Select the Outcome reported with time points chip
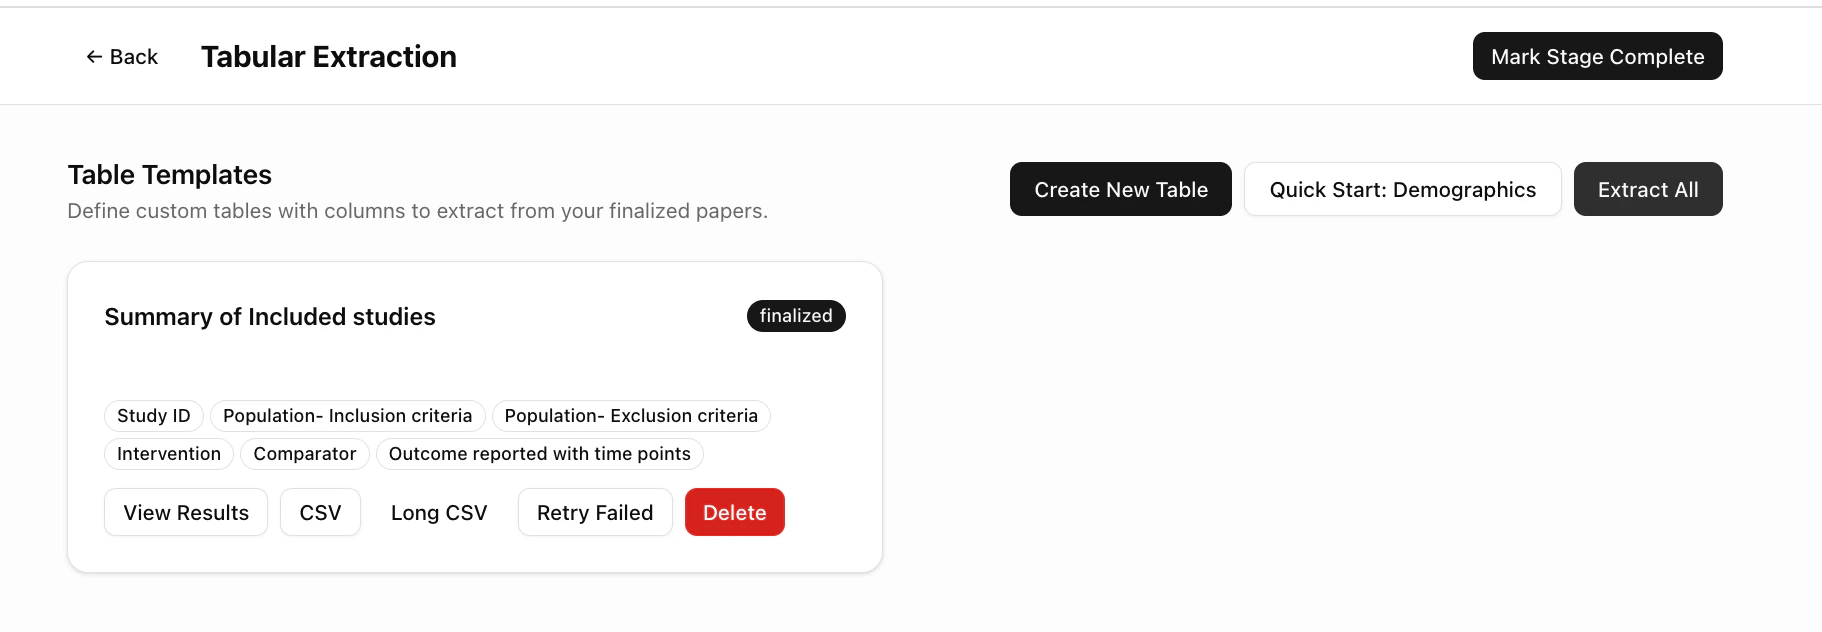Image resolution: width=1822 pixels, height=632 pixels. 539,453
